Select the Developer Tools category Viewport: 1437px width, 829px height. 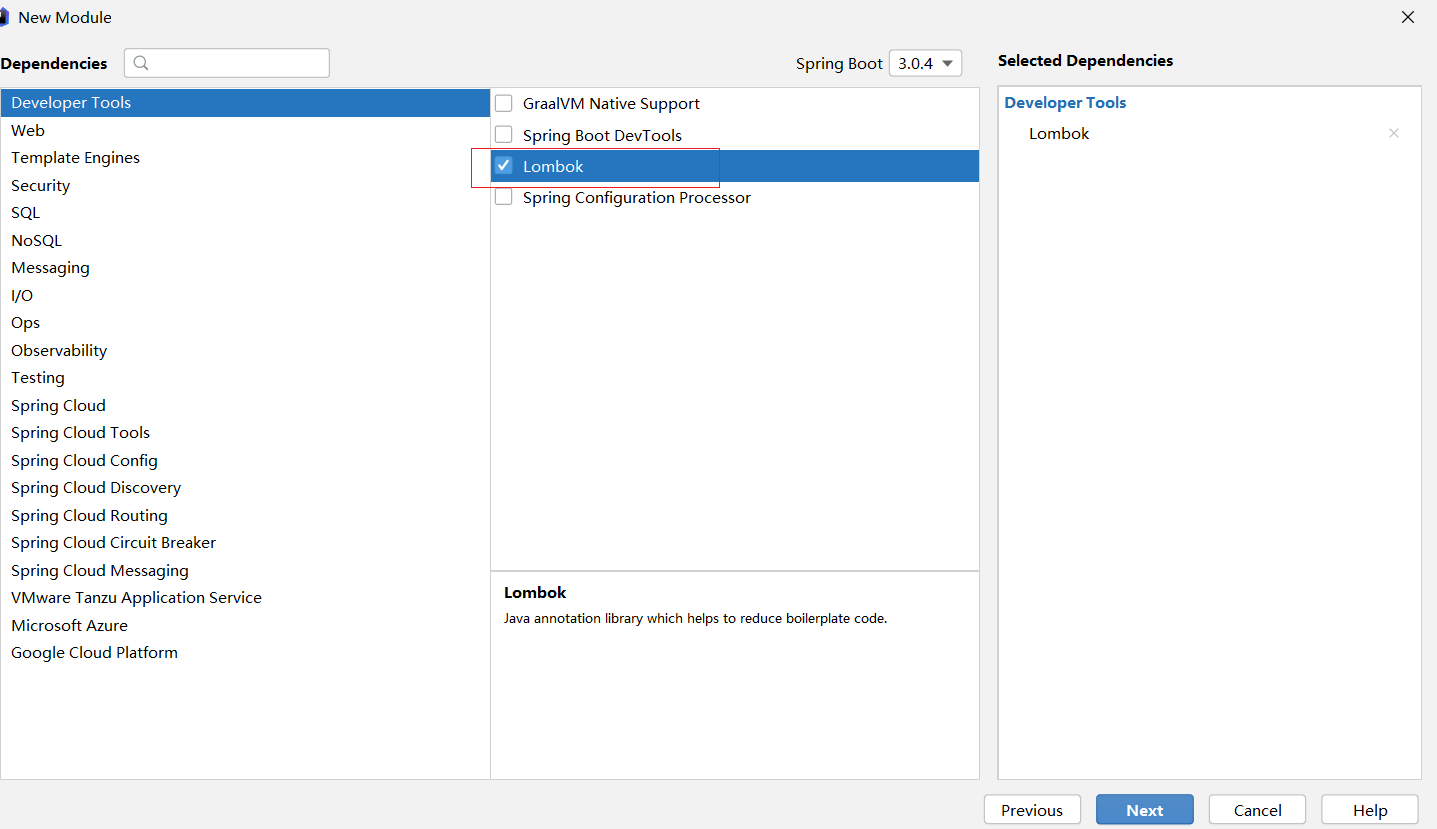[x=245, y=103]
